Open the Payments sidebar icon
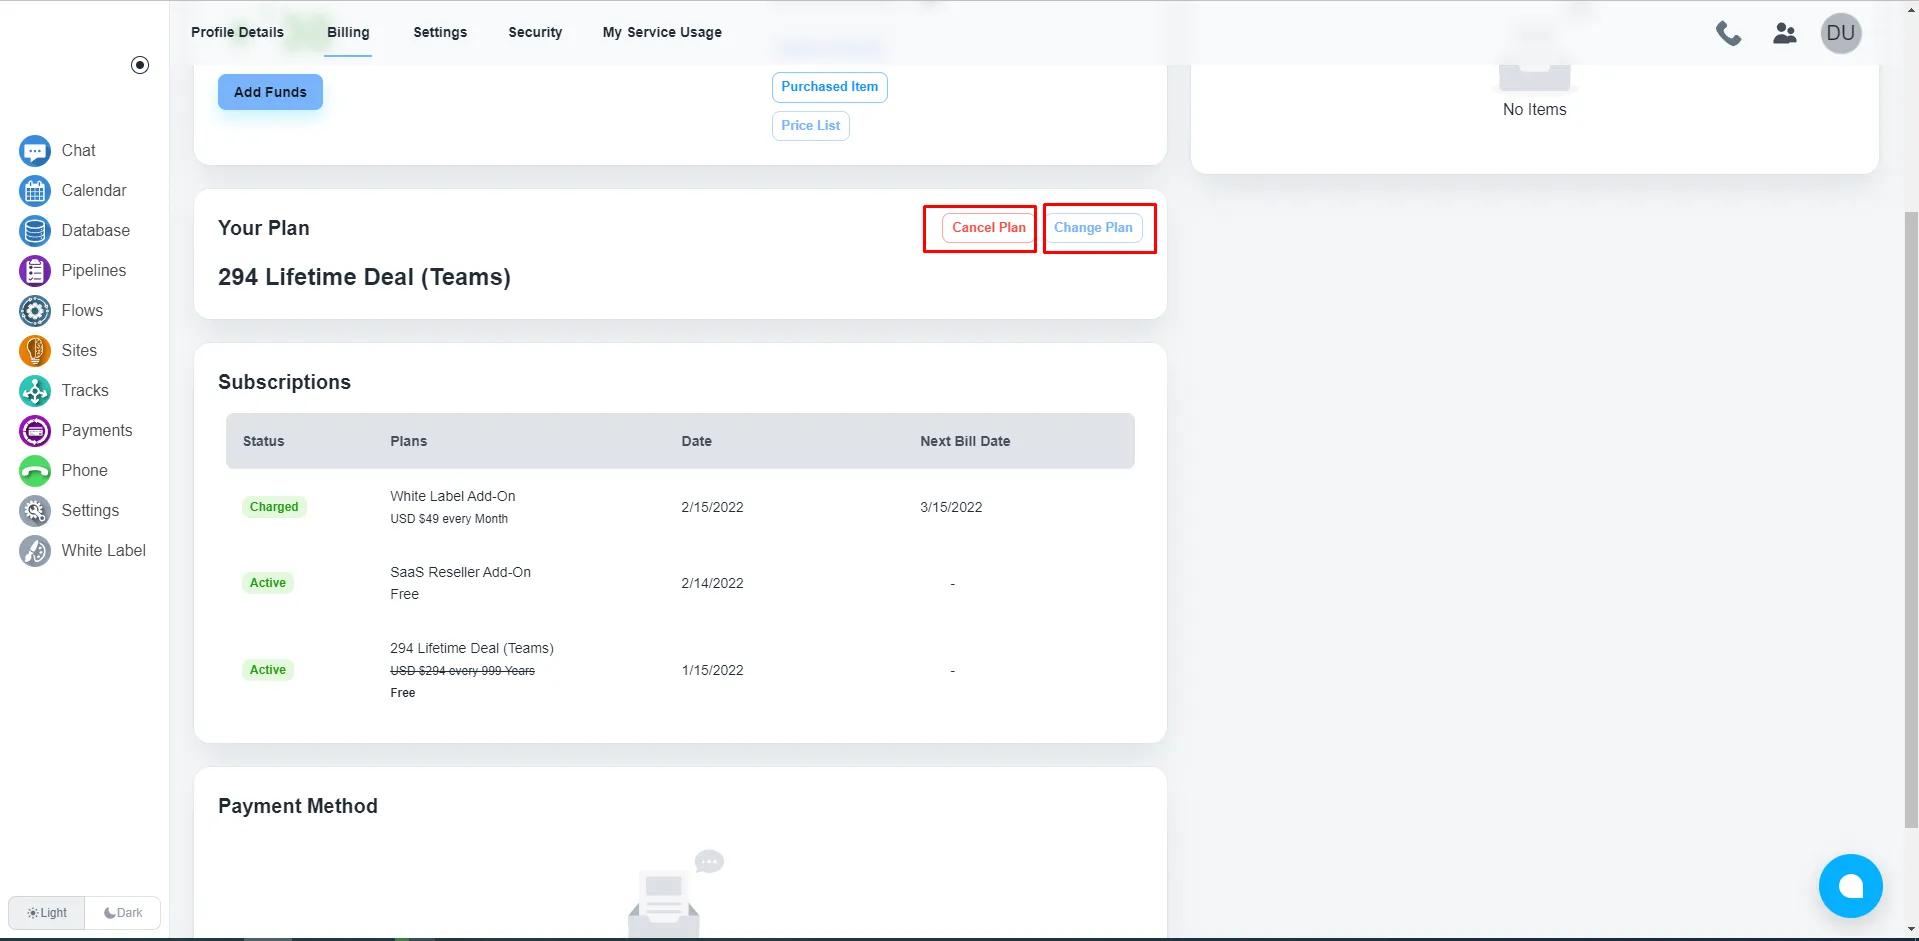 [35, 431]
